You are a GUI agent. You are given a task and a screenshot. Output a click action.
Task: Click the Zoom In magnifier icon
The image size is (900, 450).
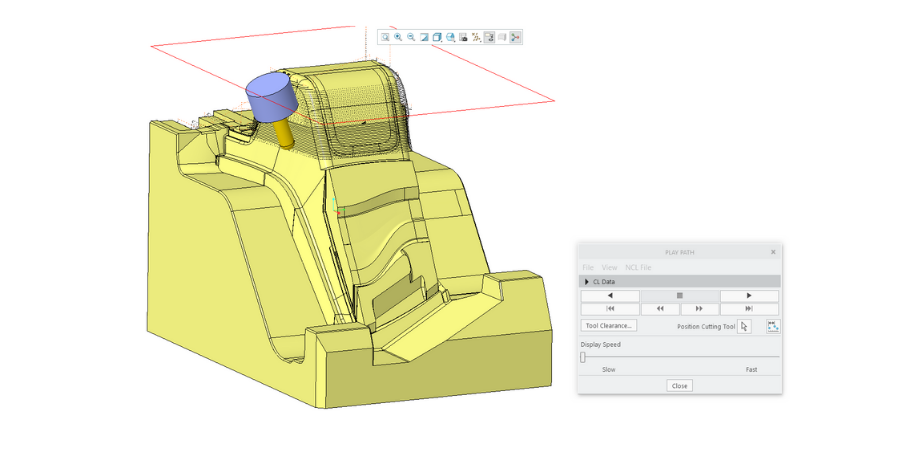click(x=398, y=37)
